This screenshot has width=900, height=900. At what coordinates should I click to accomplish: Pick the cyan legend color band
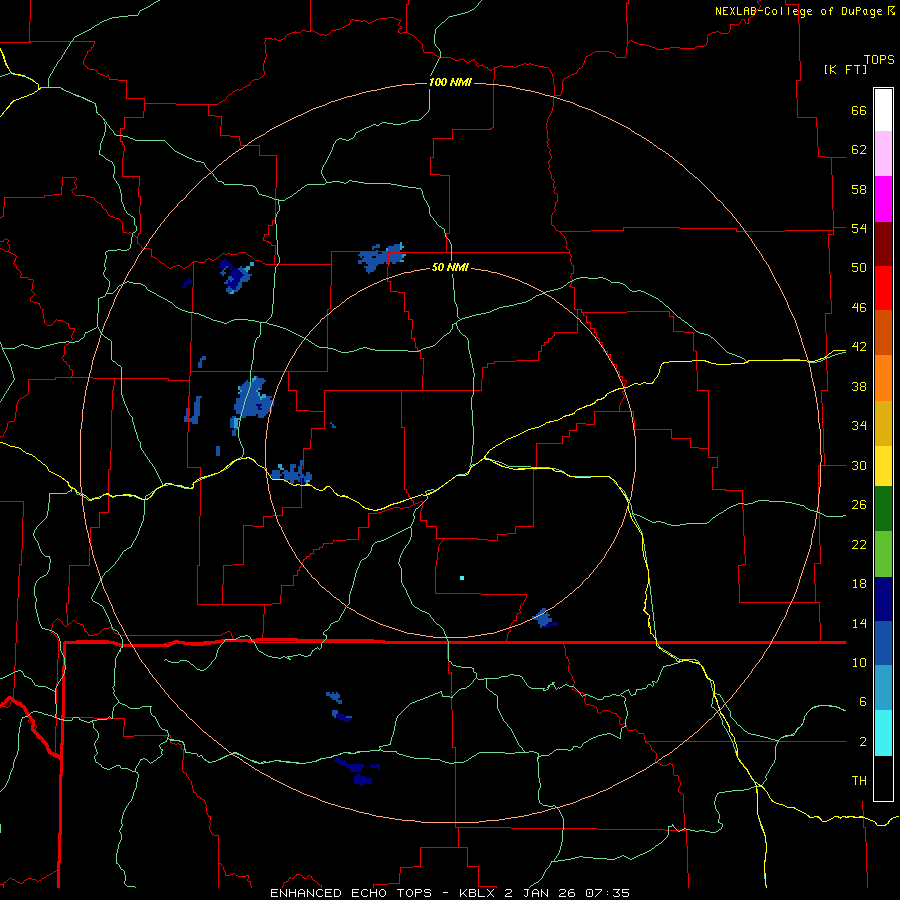[x=883, y=733]
